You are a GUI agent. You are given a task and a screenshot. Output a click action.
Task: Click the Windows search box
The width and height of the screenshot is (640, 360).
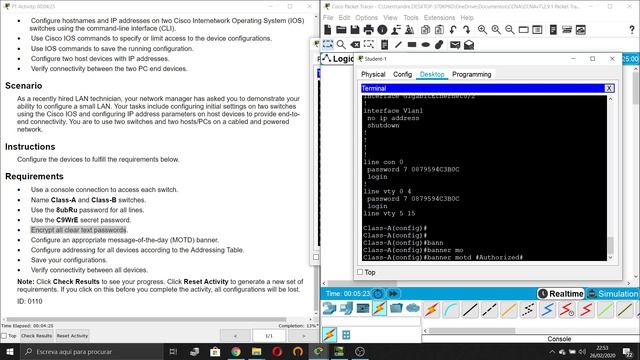click(91, 351)
